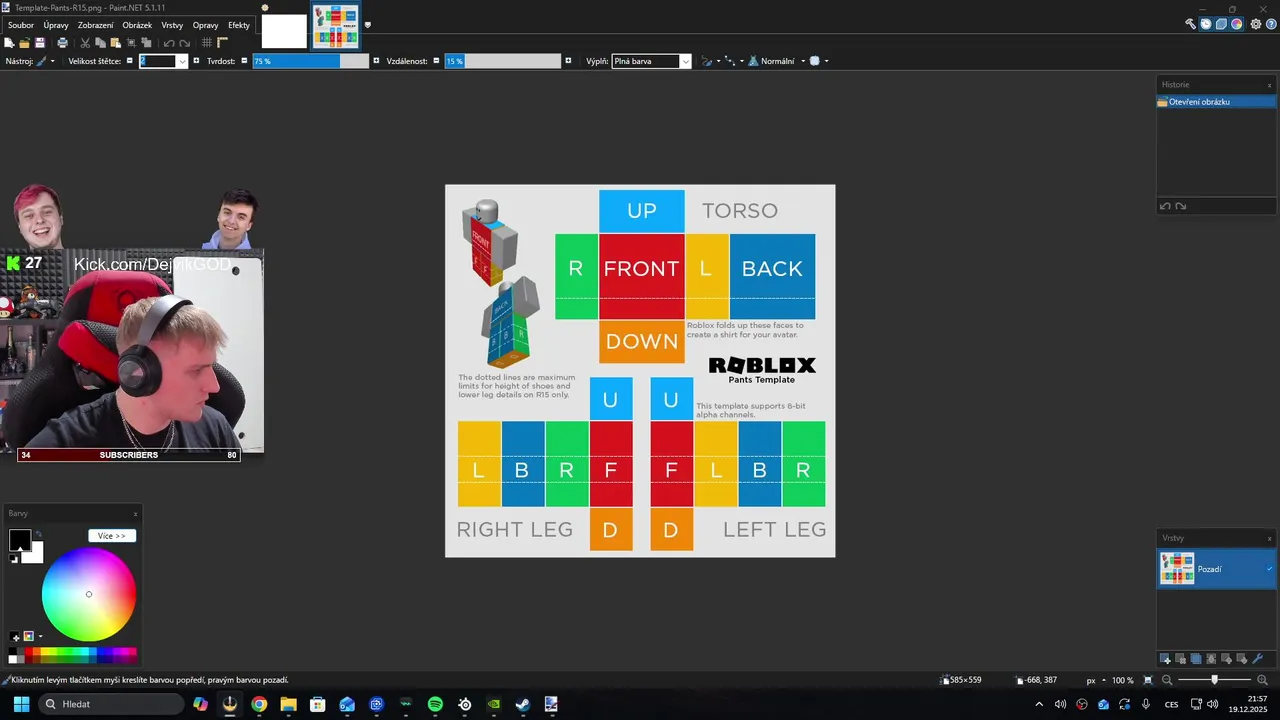Click the Cut scissors icon
This screenshot has height=720, width=1280.
(x=85, y=43)
